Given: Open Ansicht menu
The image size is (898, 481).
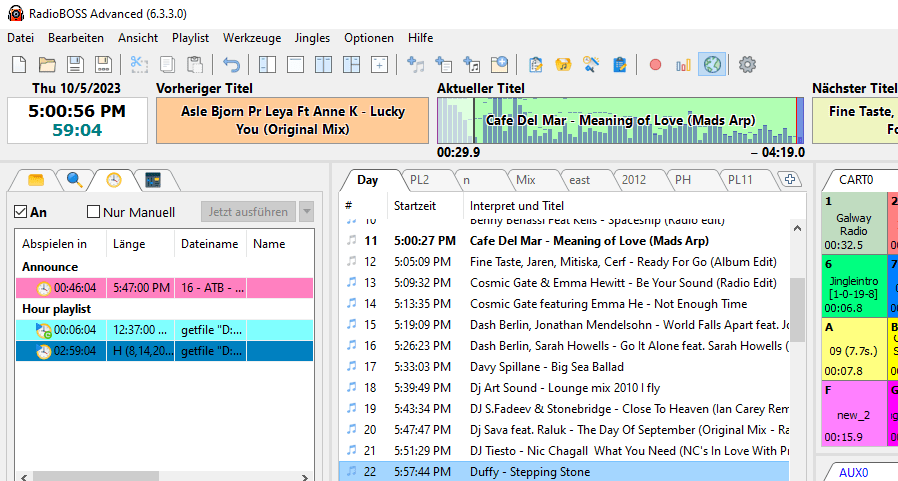Looking at the screenshot, I should tap(138, 38).
